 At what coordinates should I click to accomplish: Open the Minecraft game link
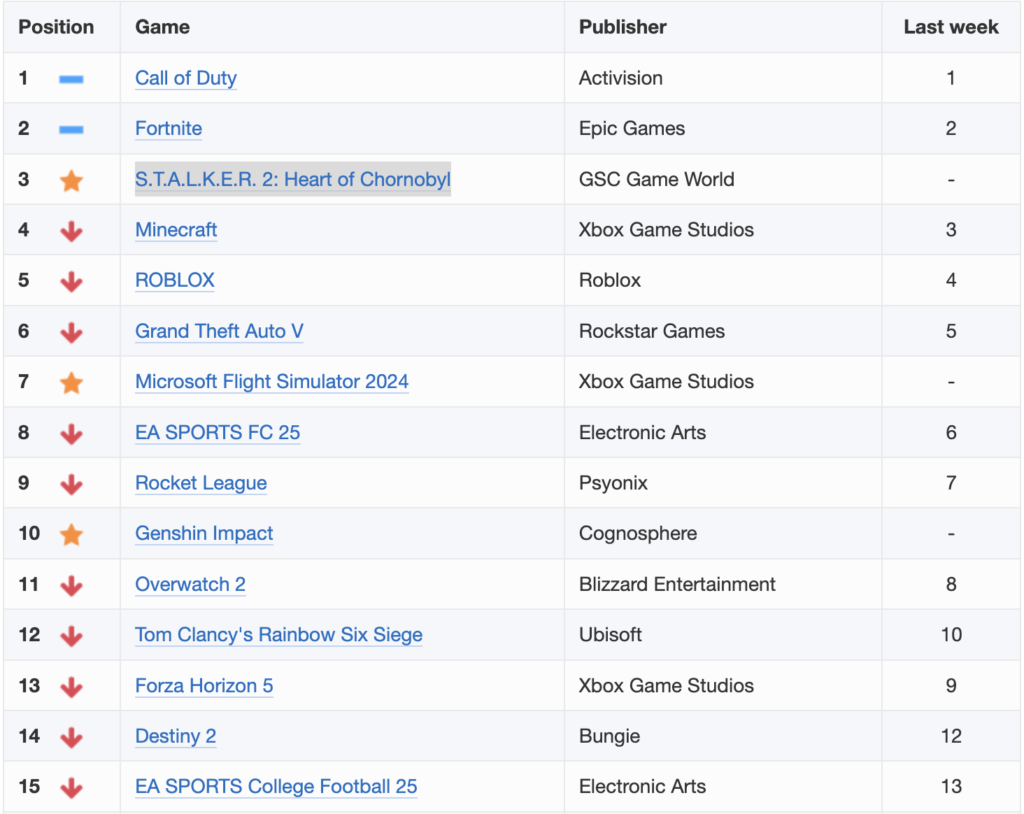click(x=176, y=229)
